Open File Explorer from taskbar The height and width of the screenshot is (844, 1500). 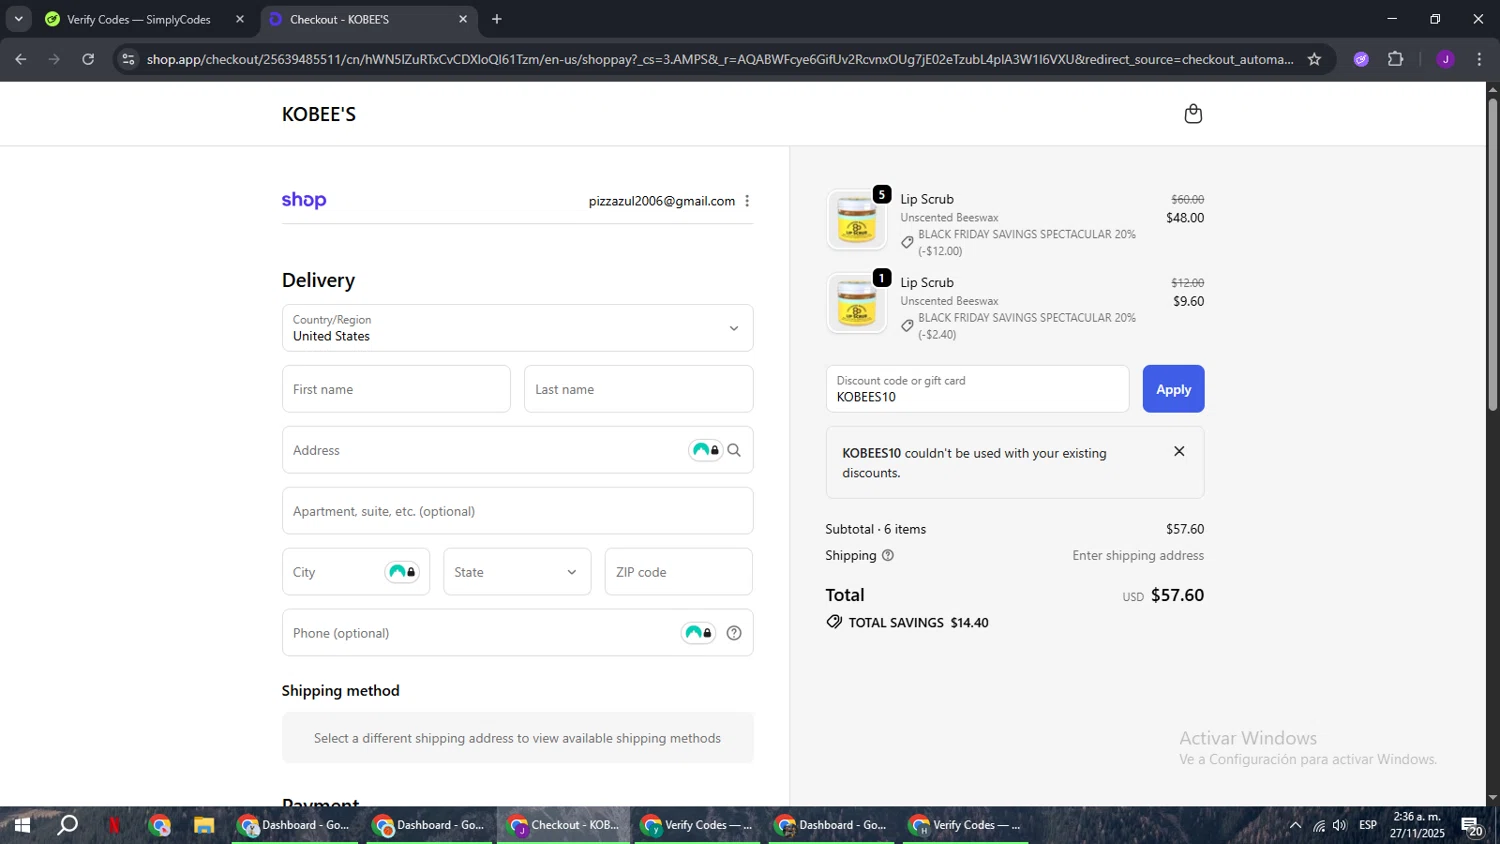204,825
